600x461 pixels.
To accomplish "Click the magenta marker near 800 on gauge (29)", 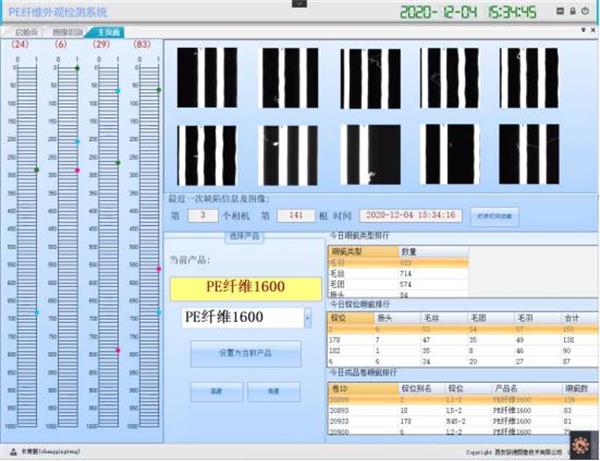I will 118,350.
